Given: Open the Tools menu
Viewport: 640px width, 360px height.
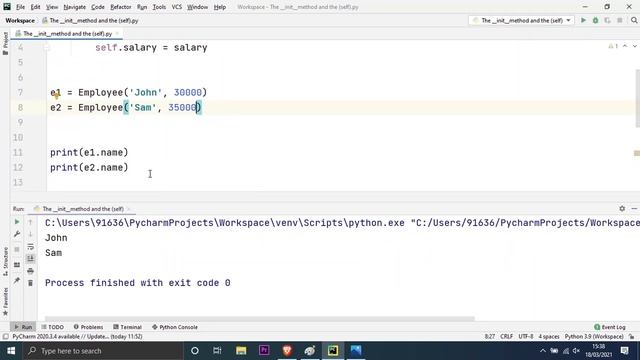Looking at the screenshot, I should point(159,7).
